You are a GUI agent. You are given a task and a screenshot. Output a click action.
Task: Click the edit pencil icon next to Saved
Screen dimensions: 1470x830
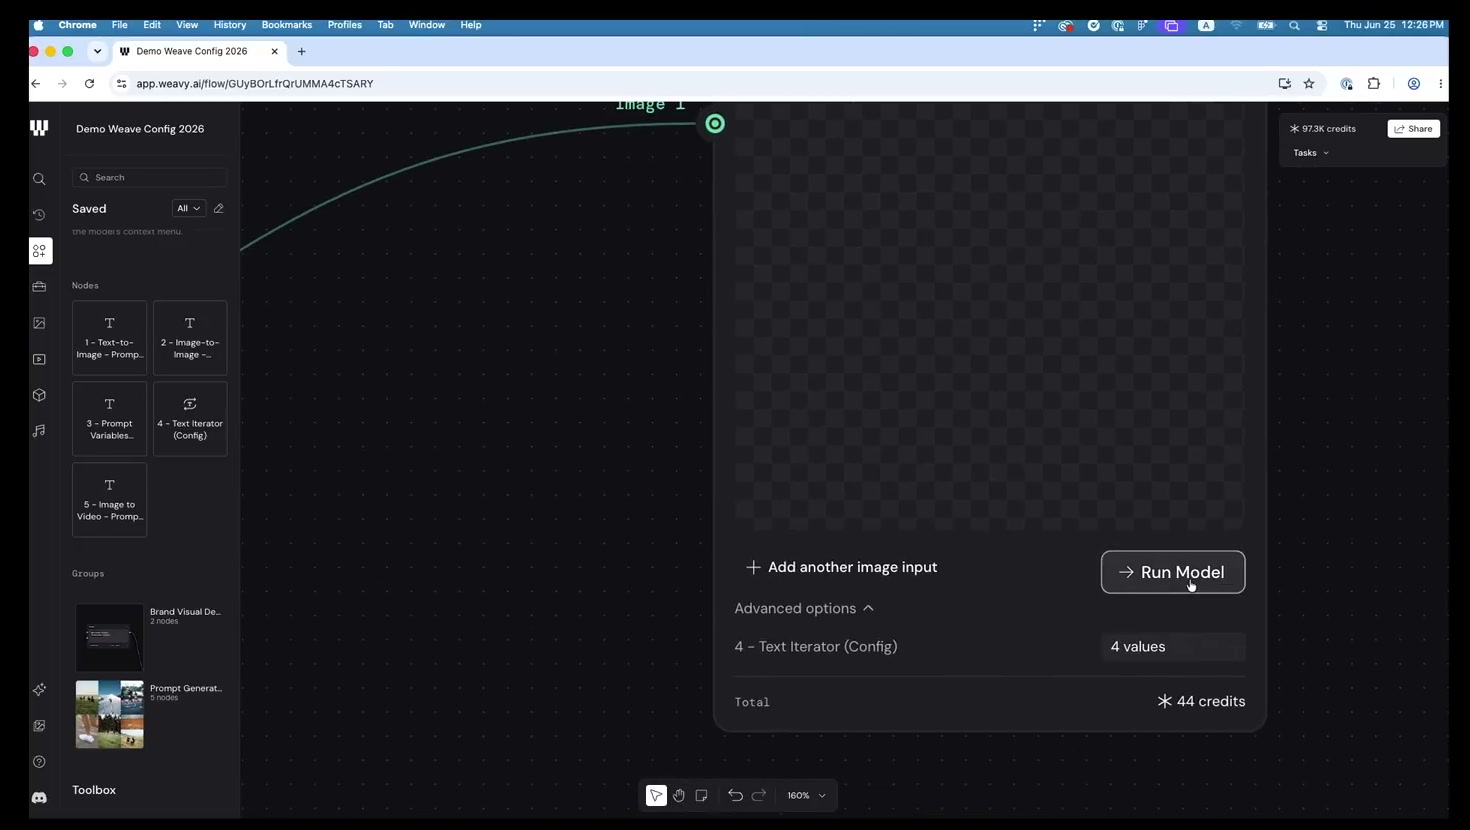pos(219,208)
